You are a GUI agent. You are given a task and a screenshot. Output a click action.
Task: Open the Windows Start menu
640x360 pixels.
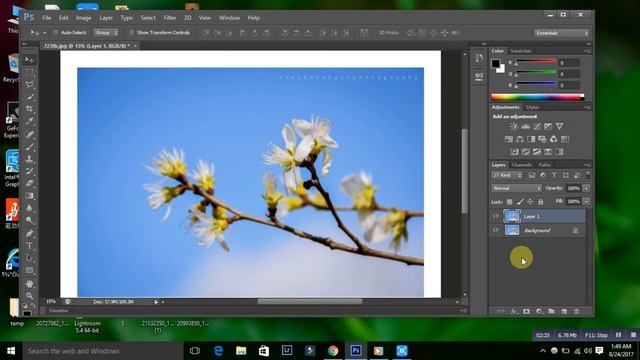pos(11,351)
